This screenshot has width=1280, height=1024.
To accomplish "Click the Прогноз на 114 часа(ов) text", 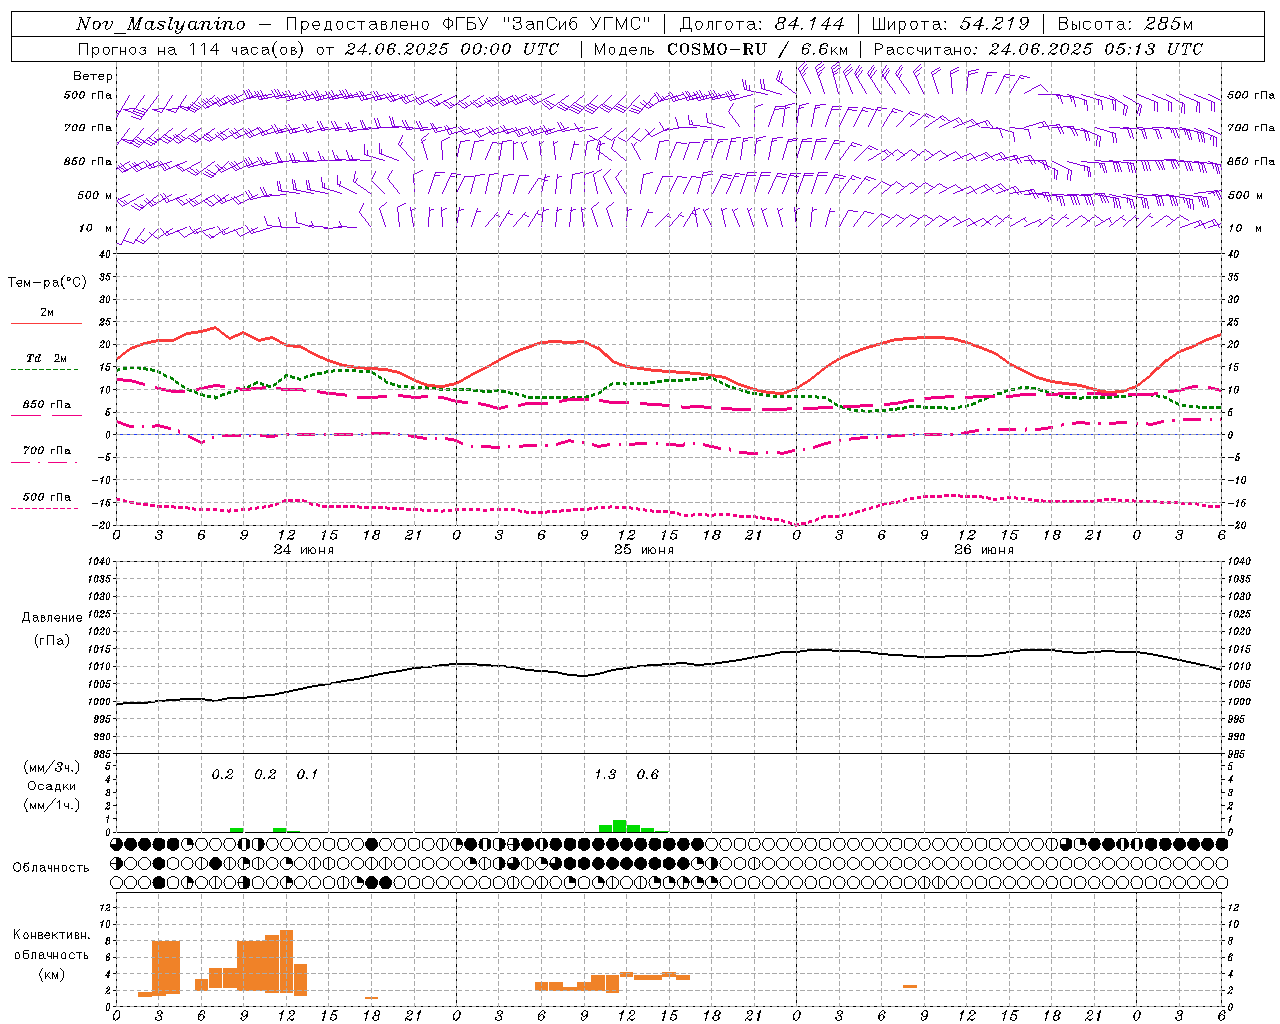I will coord(192,49).
